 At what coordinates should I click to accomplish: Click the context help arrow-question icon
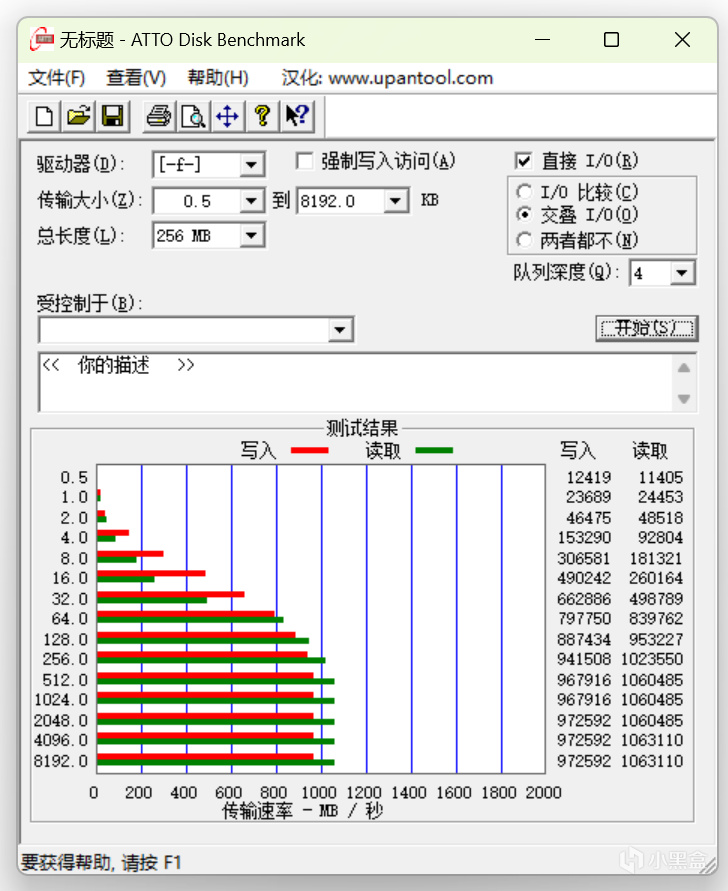pos(297,116)
